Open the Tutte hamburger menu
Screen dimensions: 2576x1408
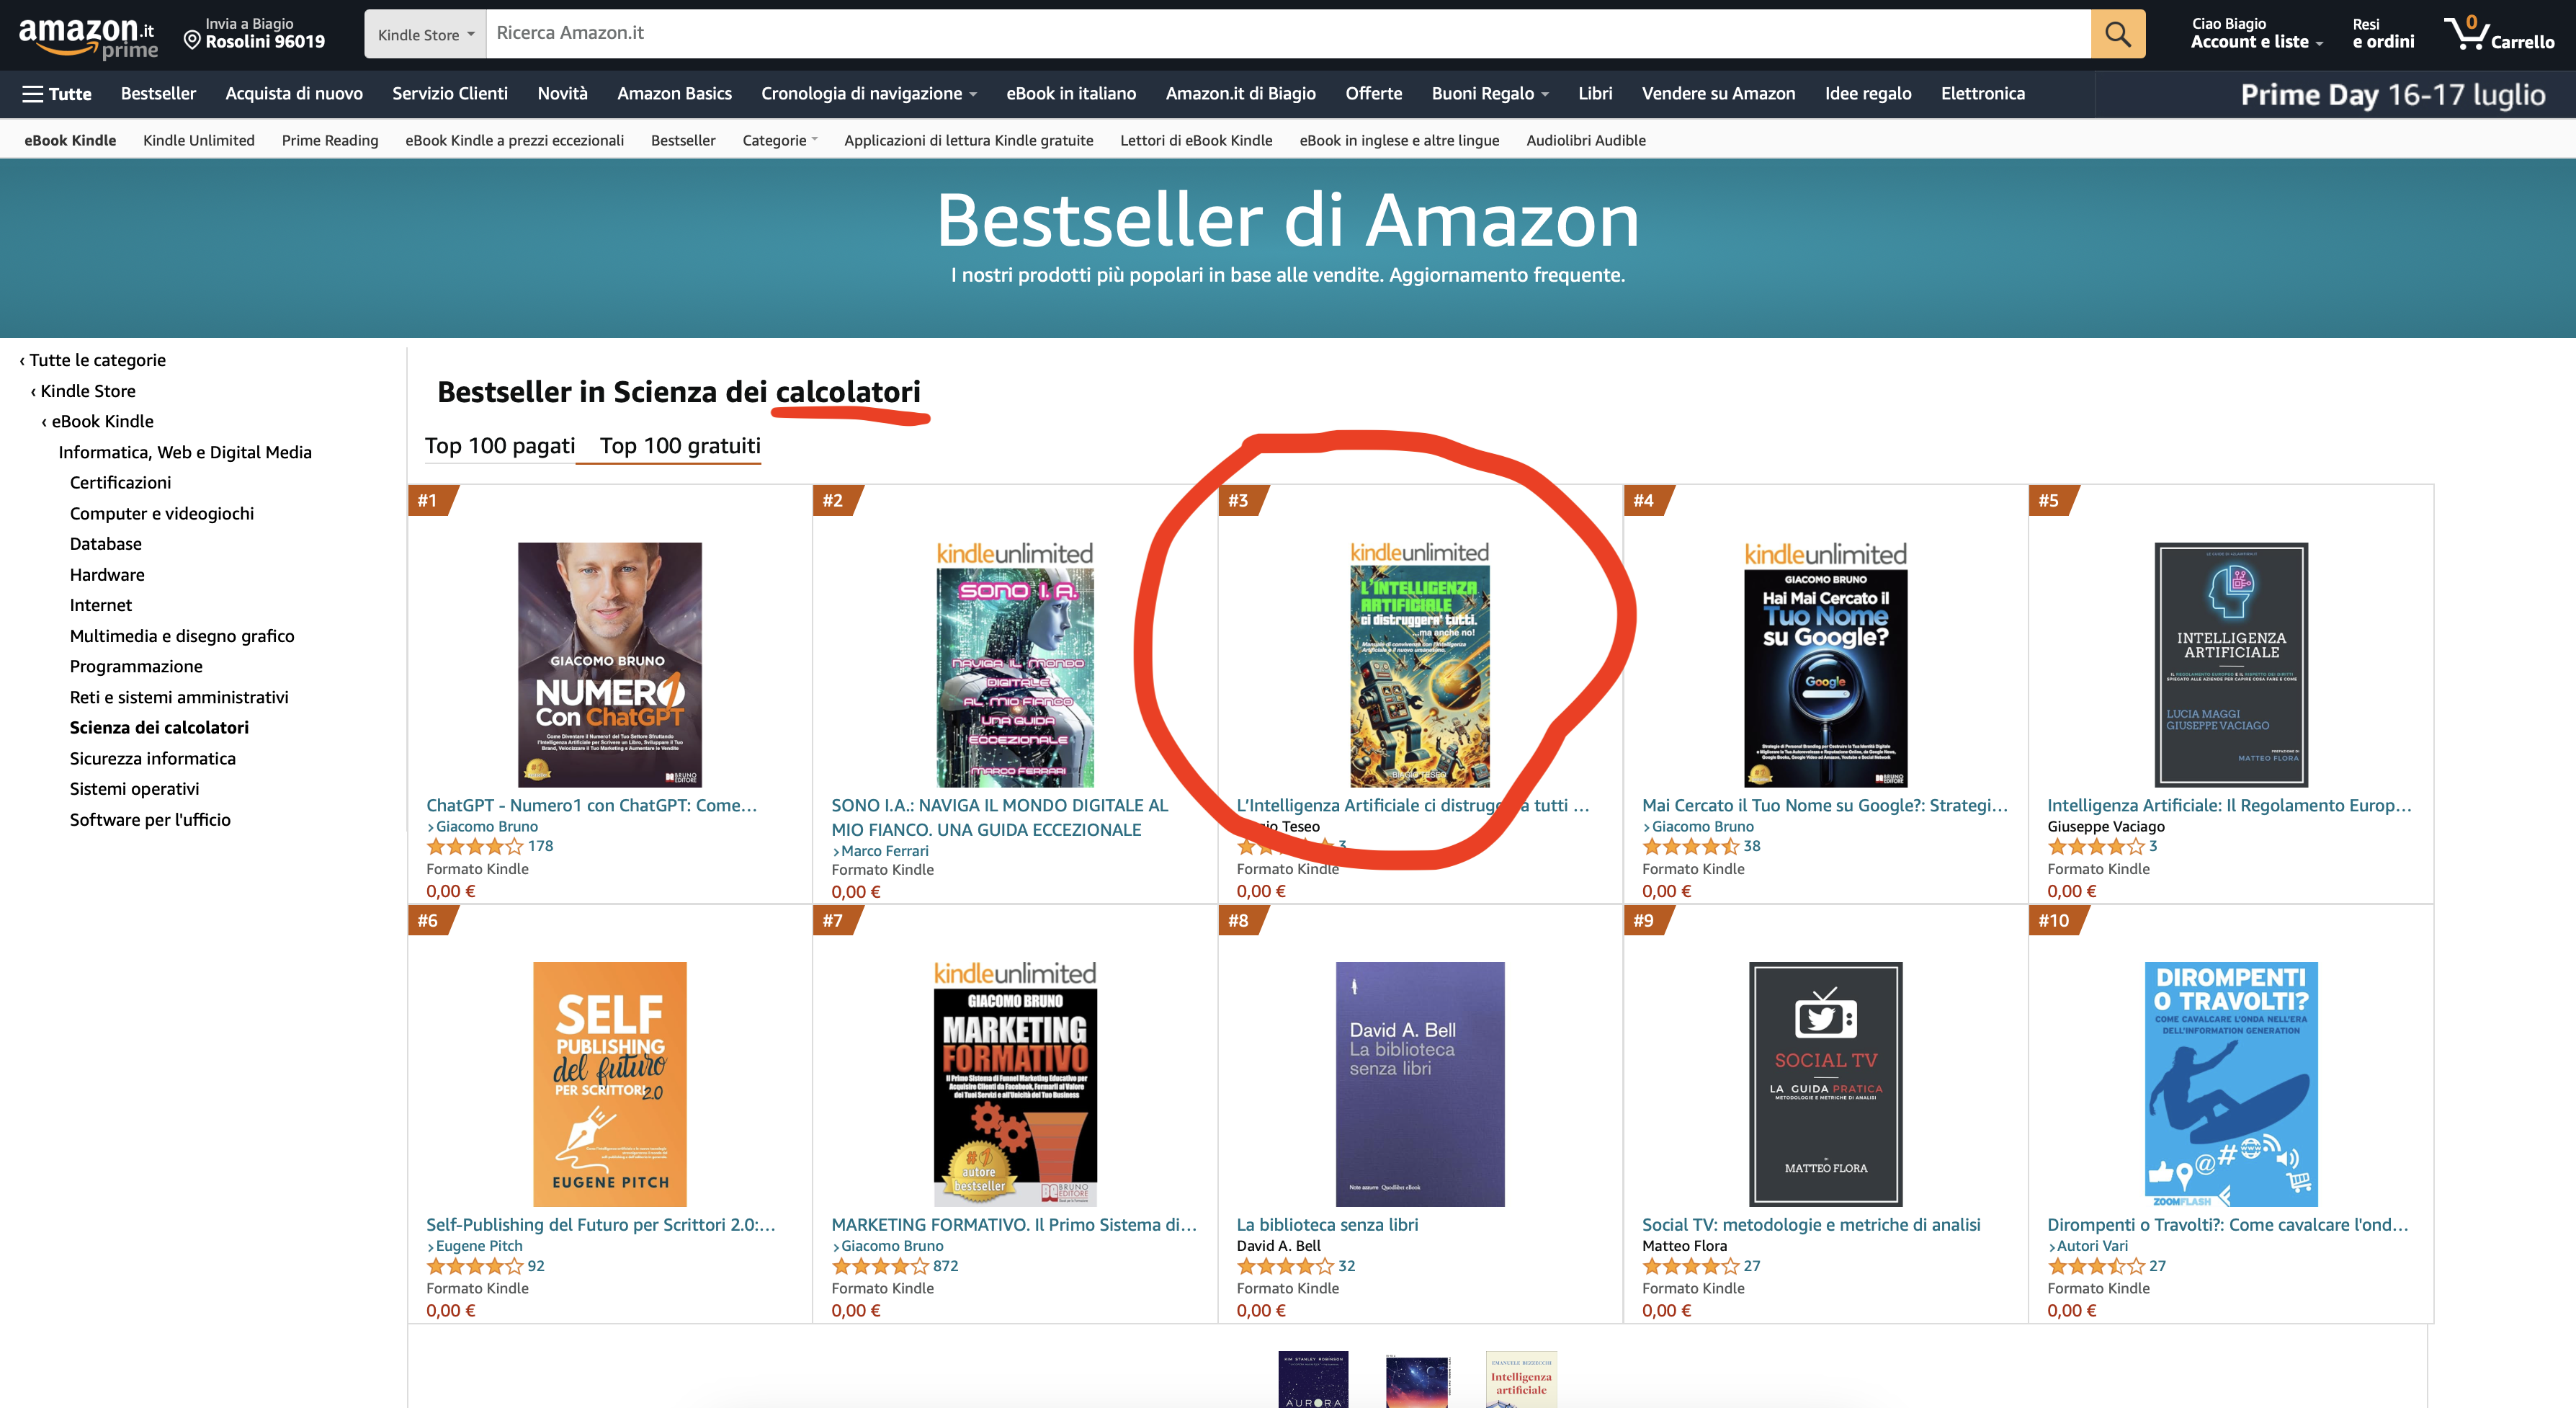tap(57, 94)
